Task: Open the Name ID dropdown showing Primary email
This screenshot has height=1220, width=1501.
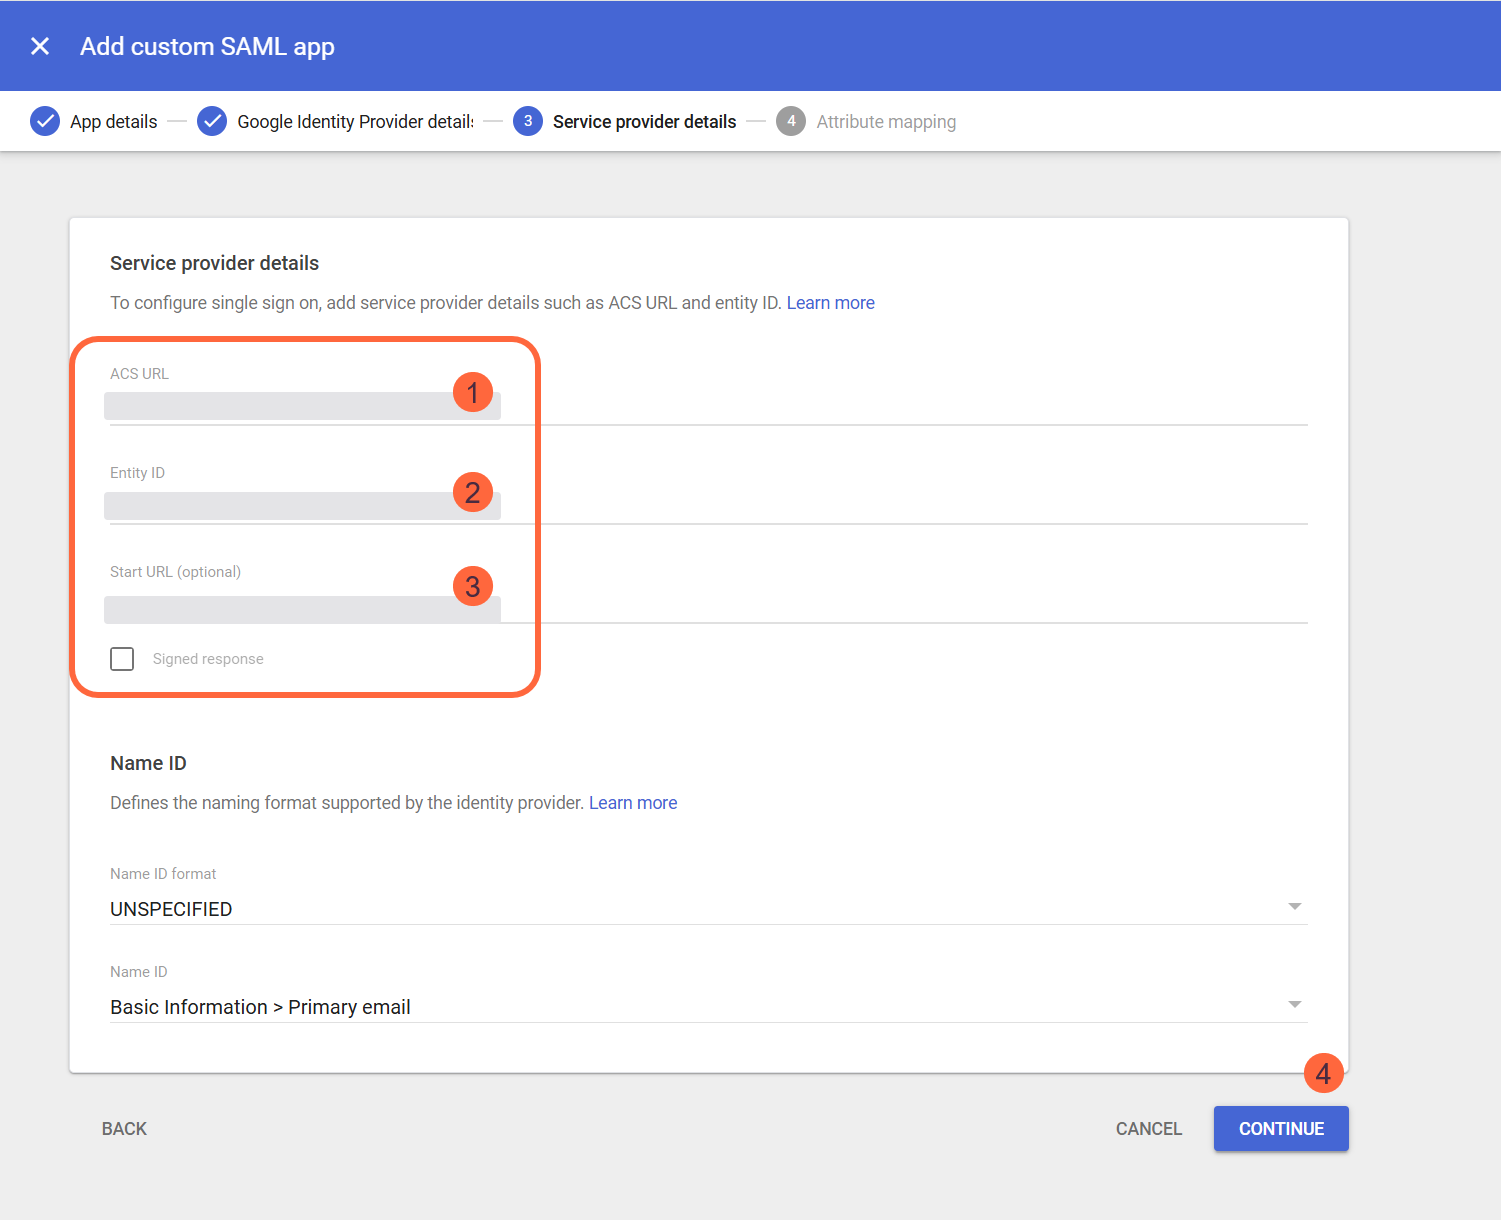Action: (x=1295, y=1004)
